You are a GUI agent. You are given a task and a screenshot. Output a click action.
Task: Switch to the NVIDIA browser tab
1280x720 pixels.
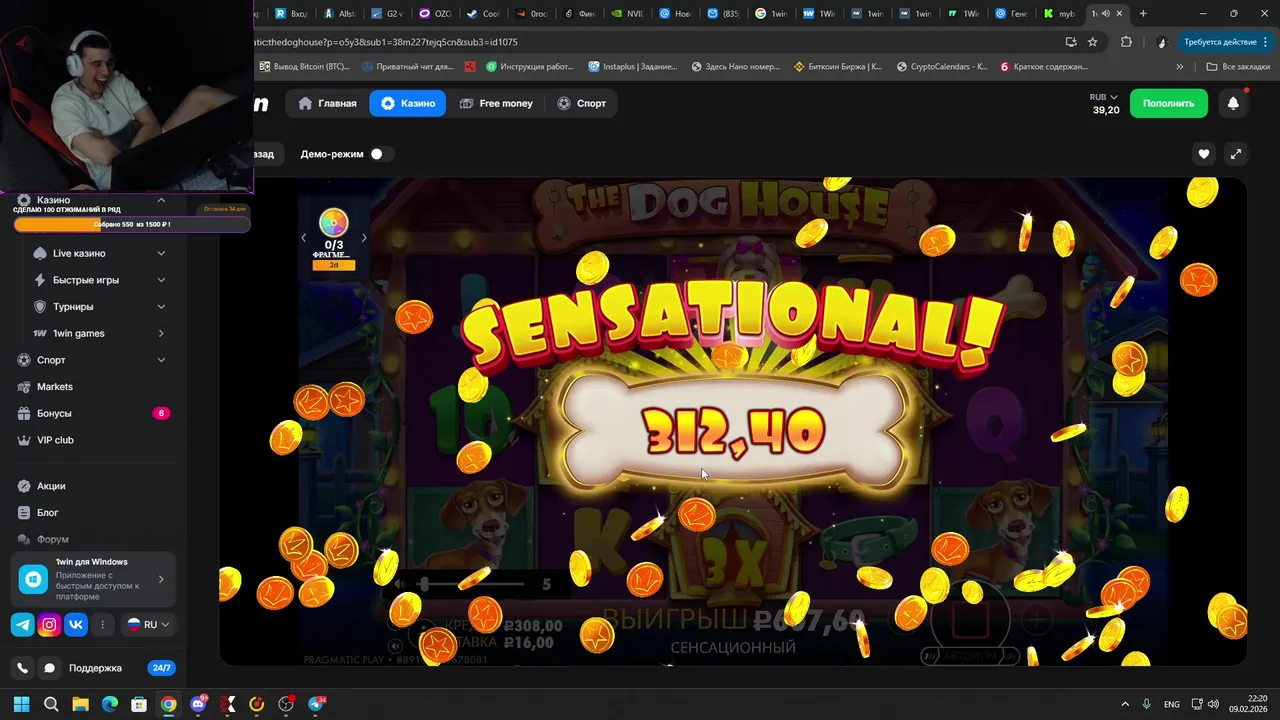point(629,14)
